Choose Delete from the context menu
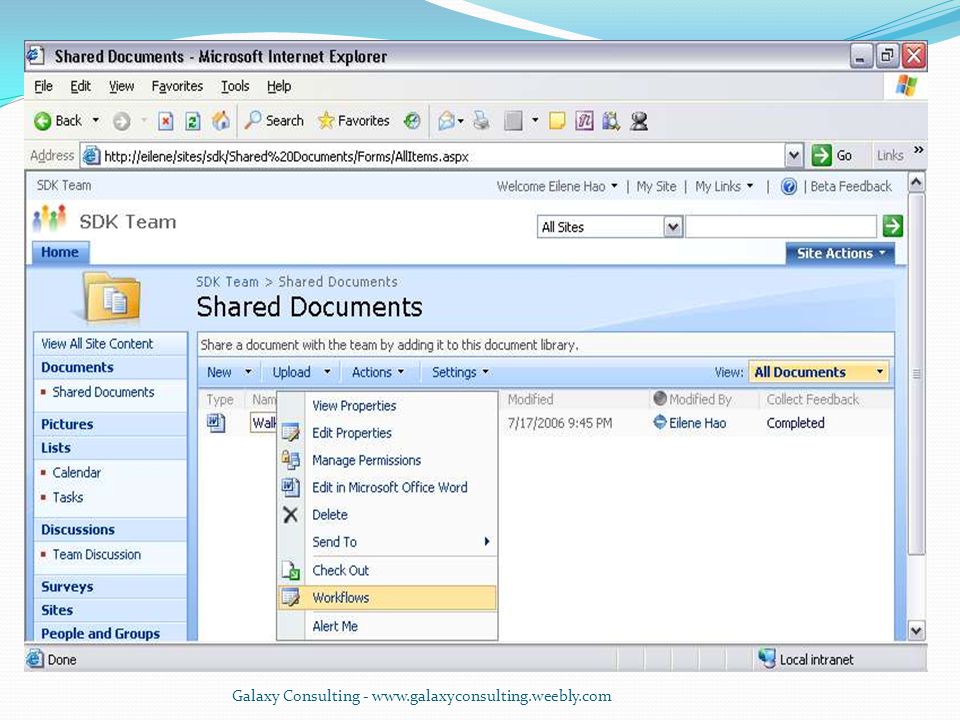 click(387, 514)
